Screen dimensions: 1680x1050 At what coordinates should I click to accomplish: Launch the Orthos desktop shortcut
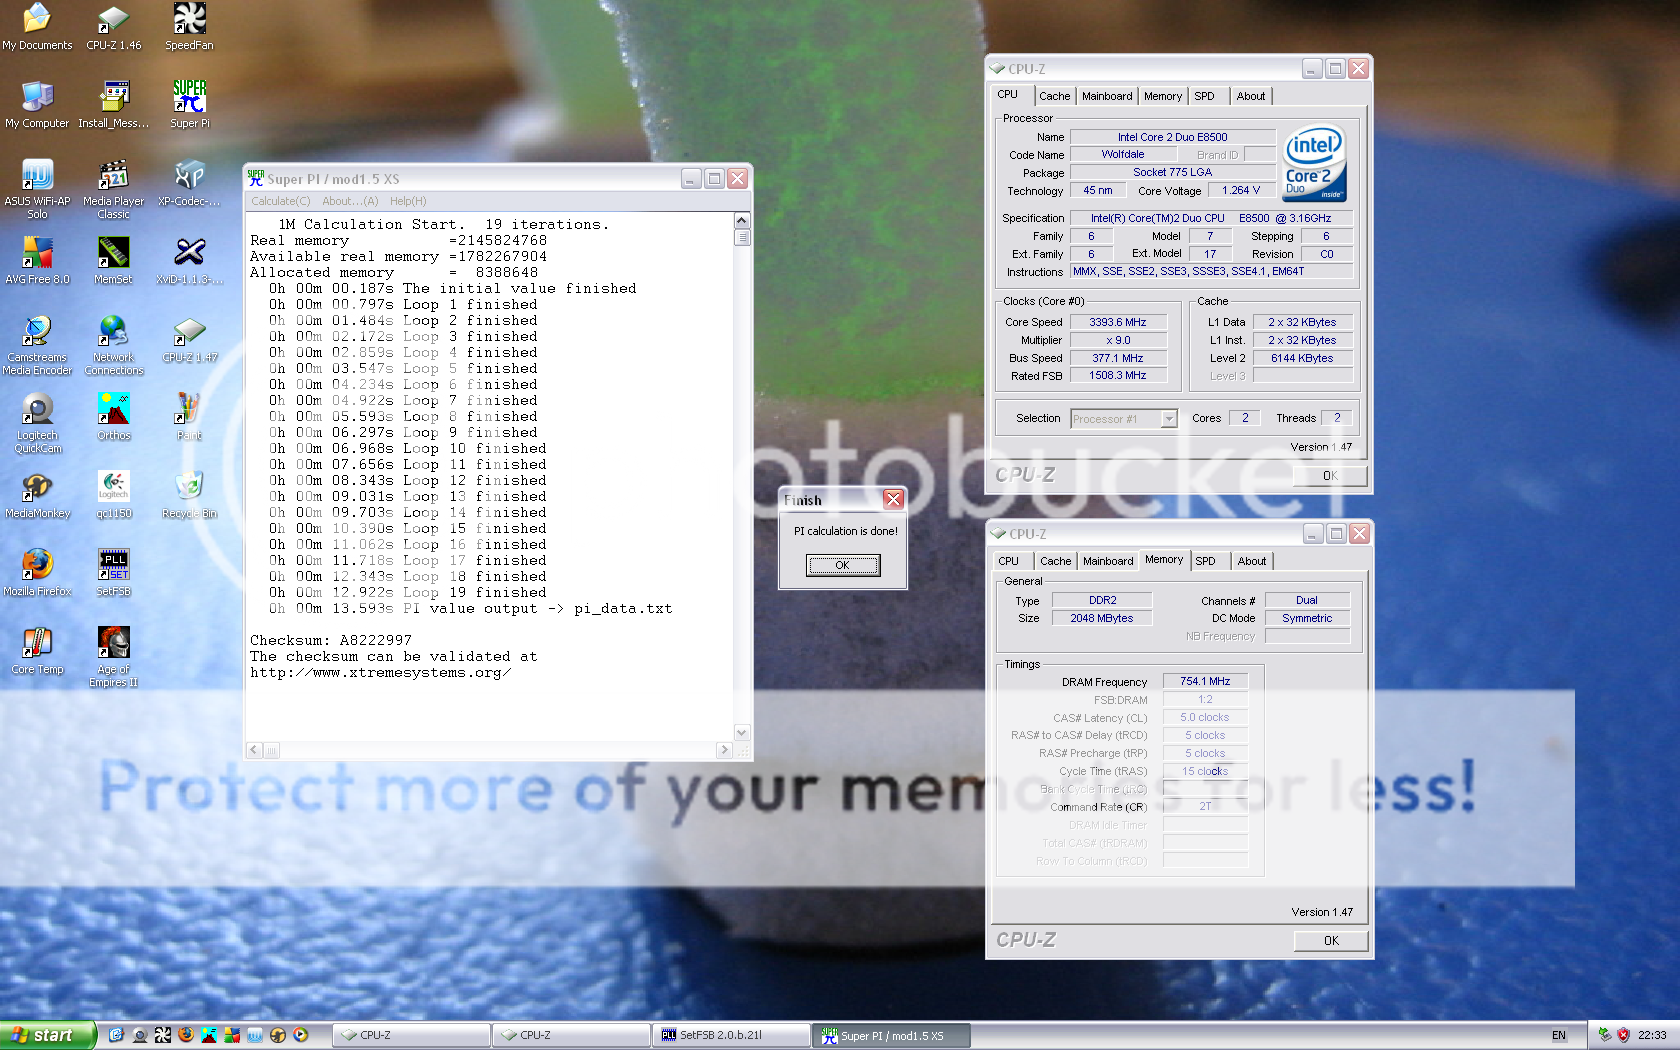[113, 416]
